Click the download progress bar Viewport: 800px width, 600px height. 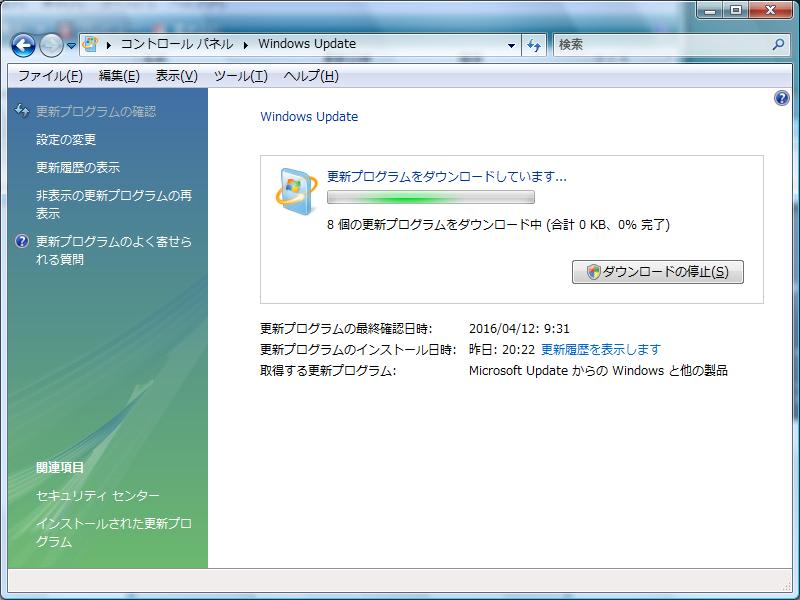click(431, 198)
